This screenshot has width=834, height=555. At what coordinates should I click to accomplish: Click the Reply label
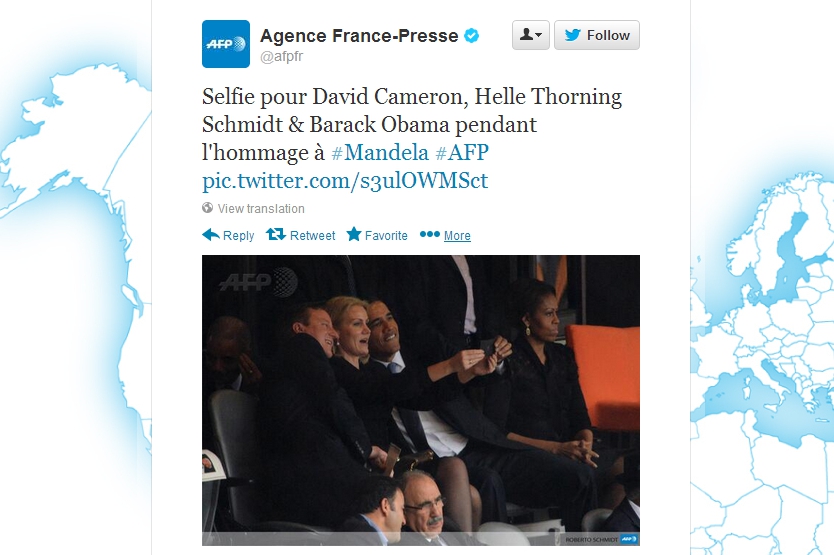click(x=238, y=235)
